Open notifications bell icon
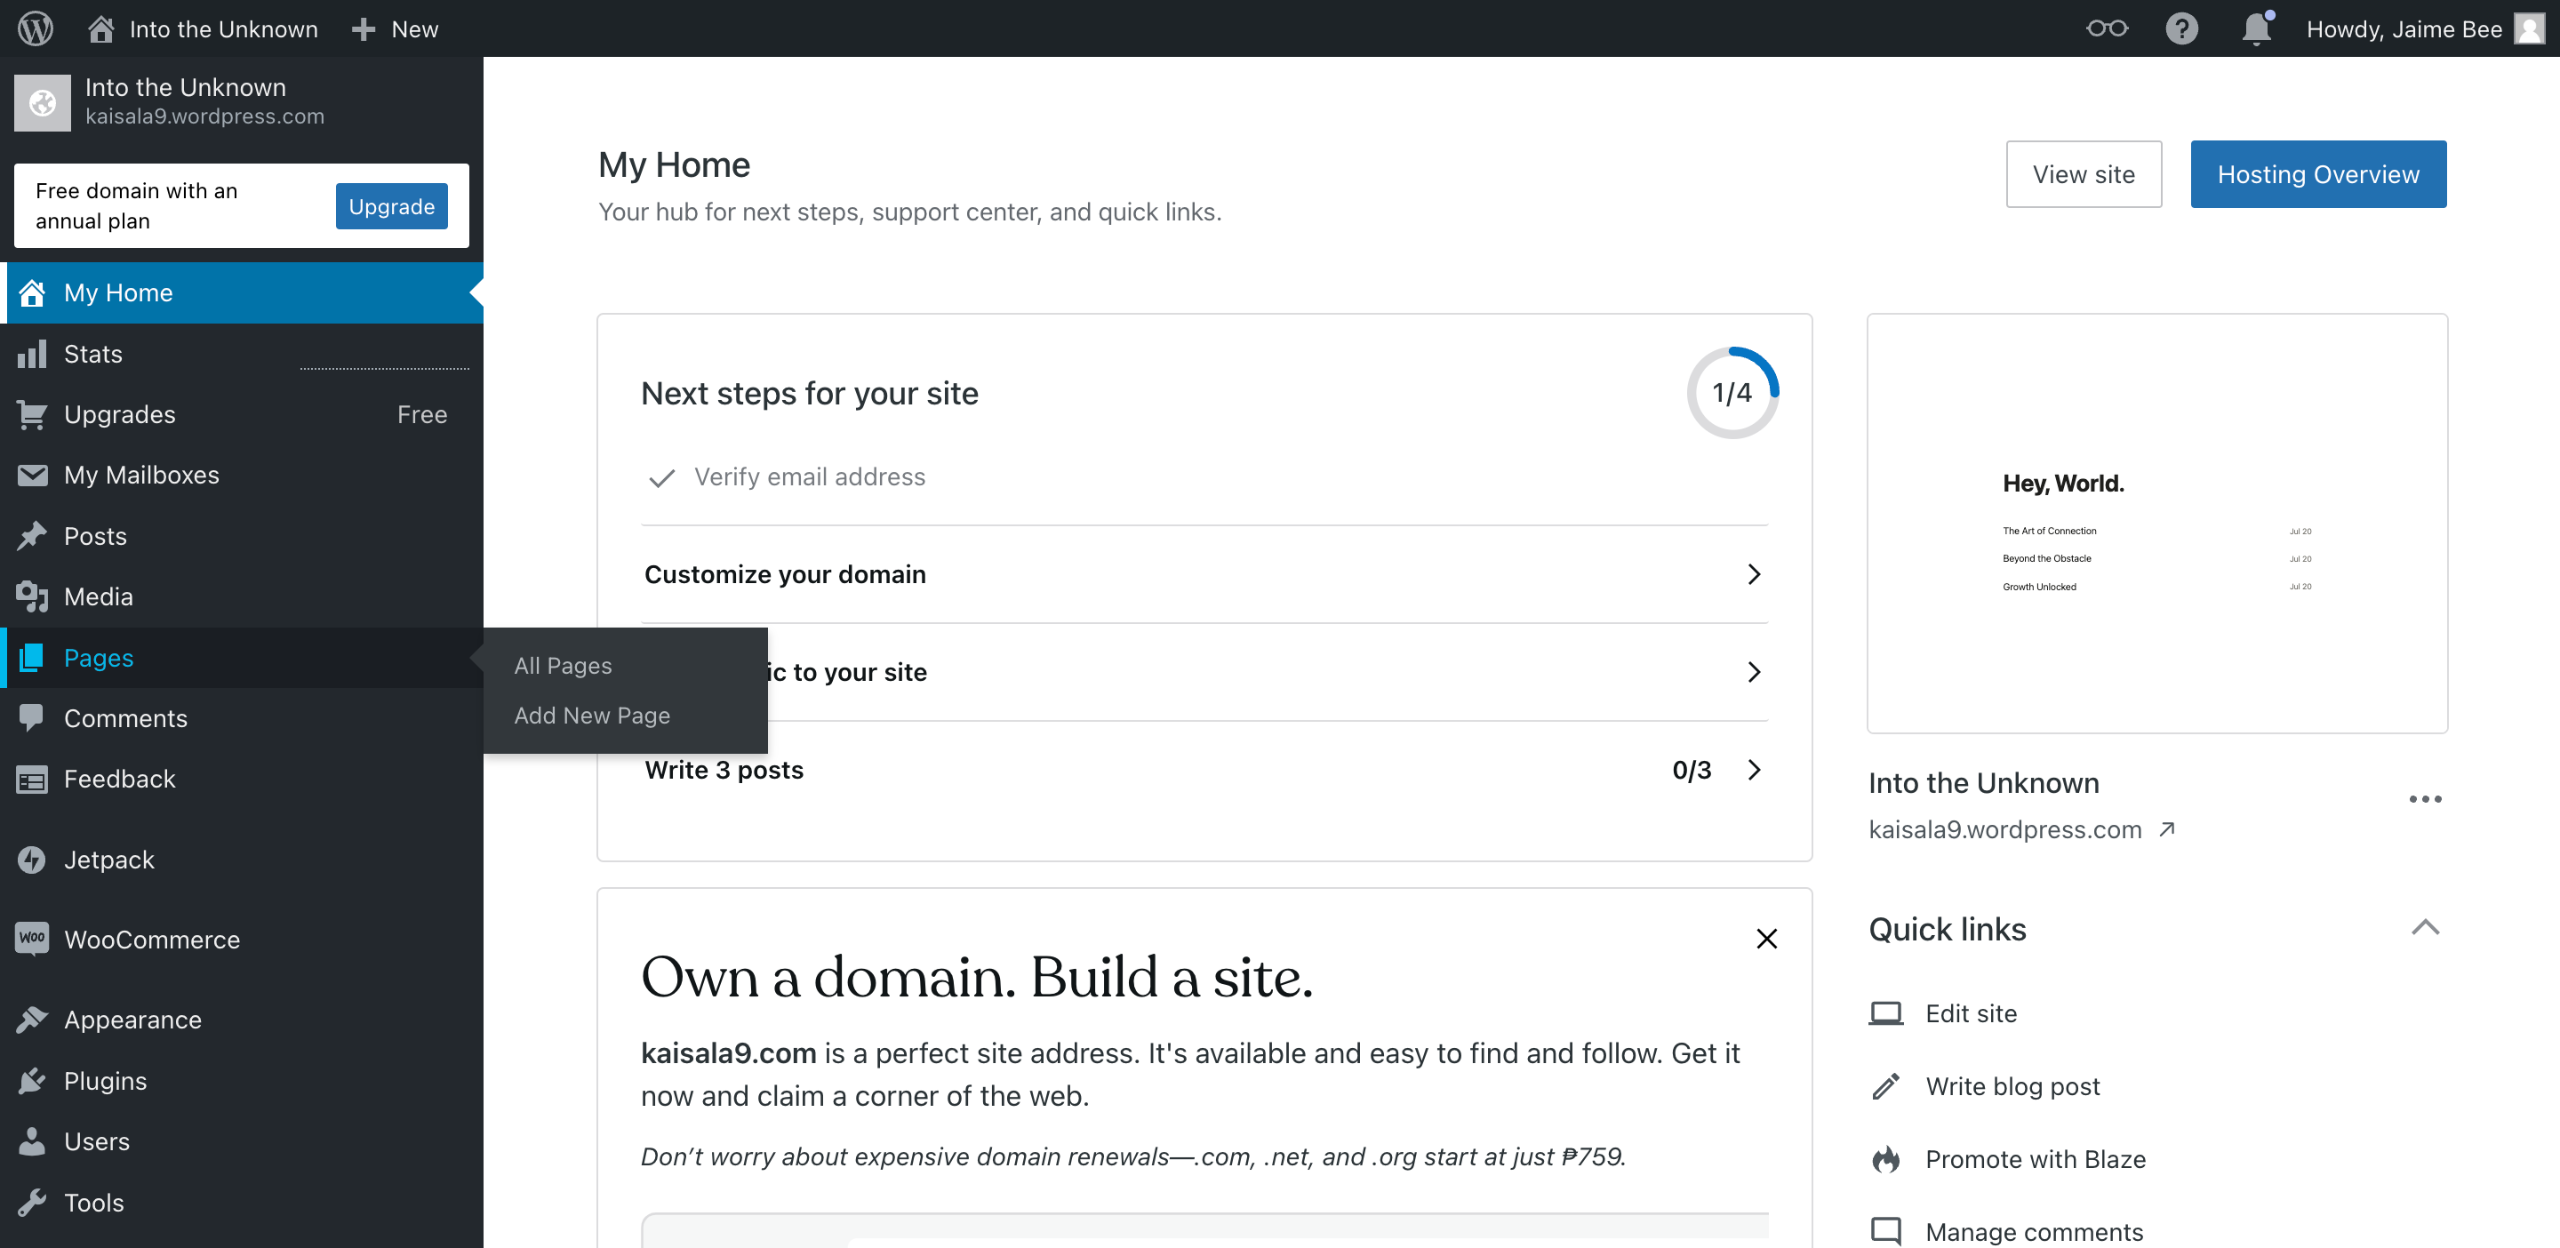Image resolution: width=2560 pixels, height=1248 pixels. (x=2256, y=28)
